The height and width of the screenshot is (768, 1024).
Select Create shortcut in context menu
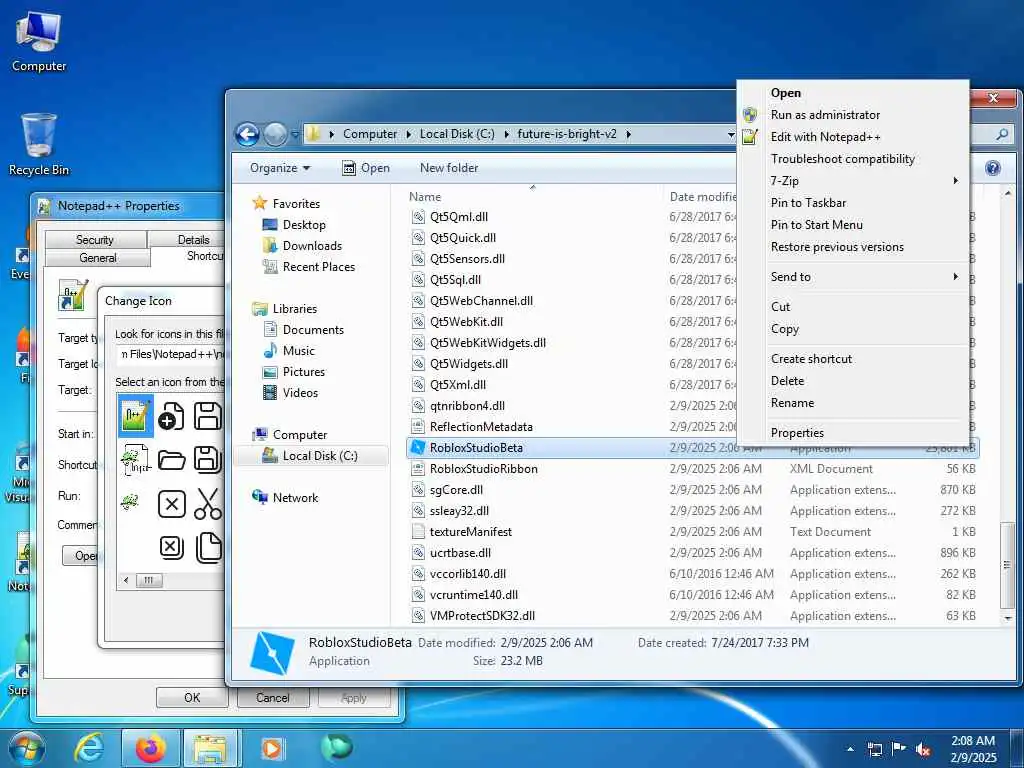pyautogui.click(x=853, y=359)
